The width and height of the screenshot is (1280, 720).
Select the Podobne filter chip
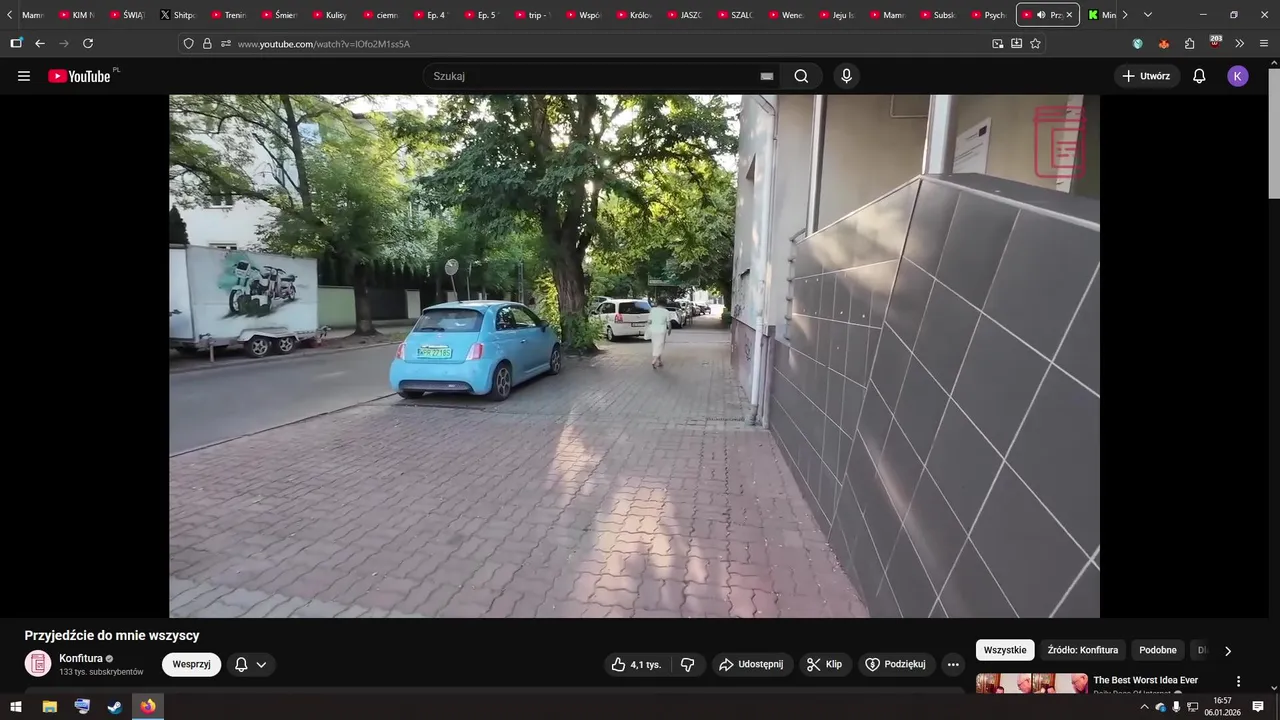[x=1158, y=650]
